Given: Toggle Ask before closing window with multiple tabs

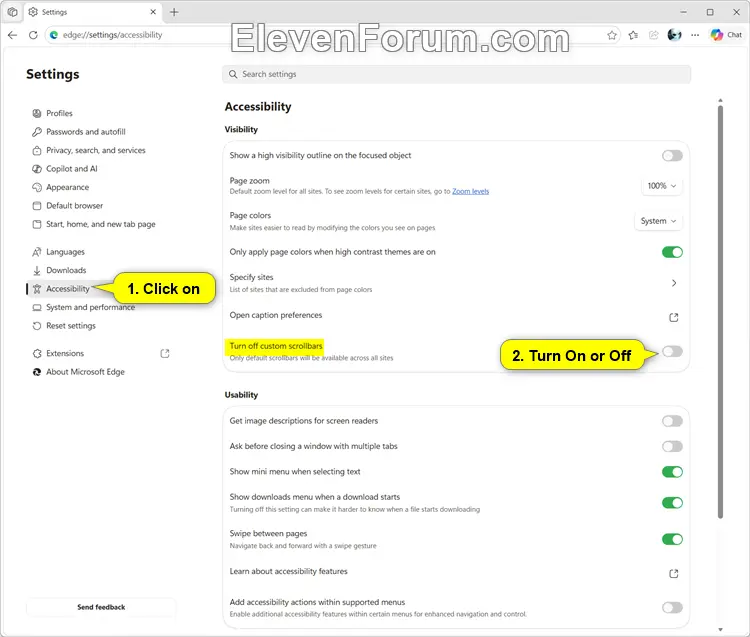Looking at the screenshot, I should 672,447.
